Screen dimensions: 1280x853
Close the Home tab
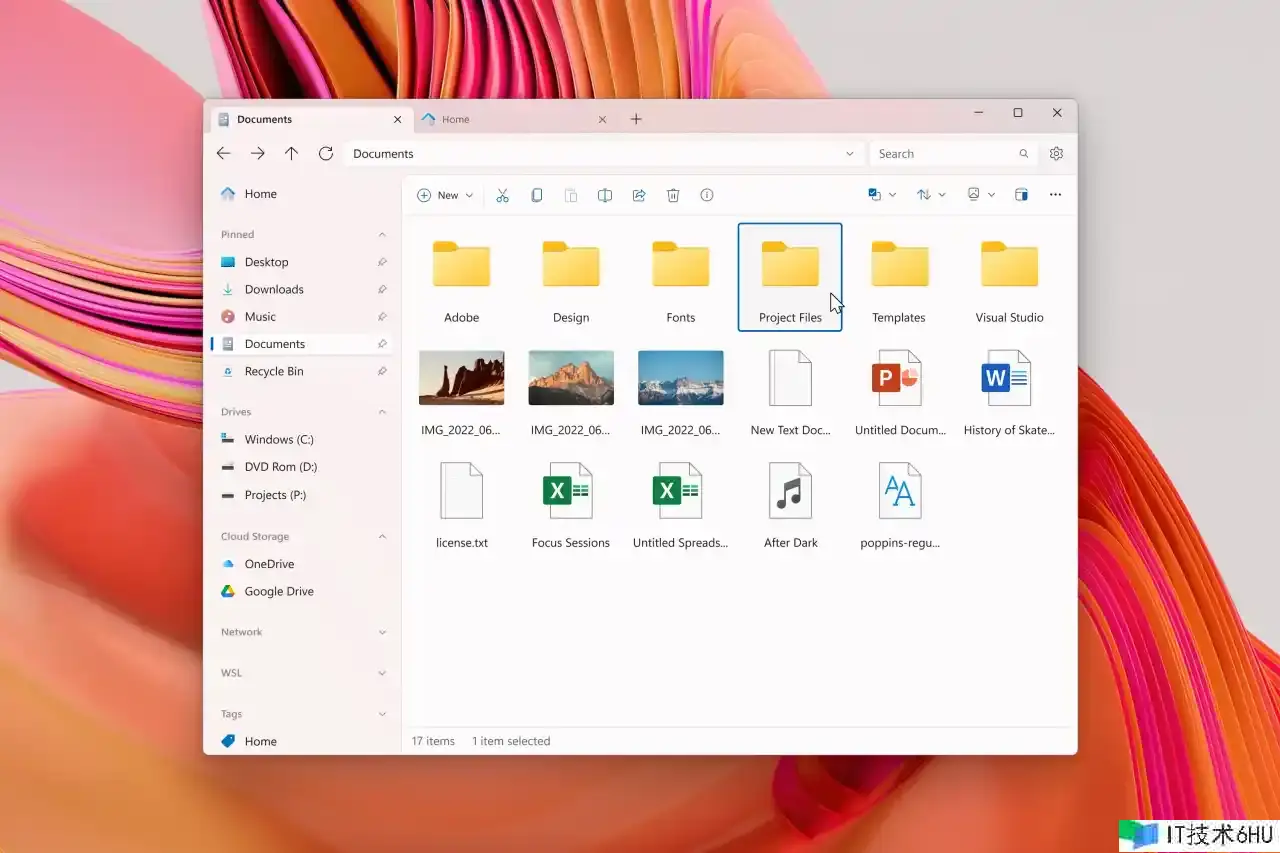602,119
